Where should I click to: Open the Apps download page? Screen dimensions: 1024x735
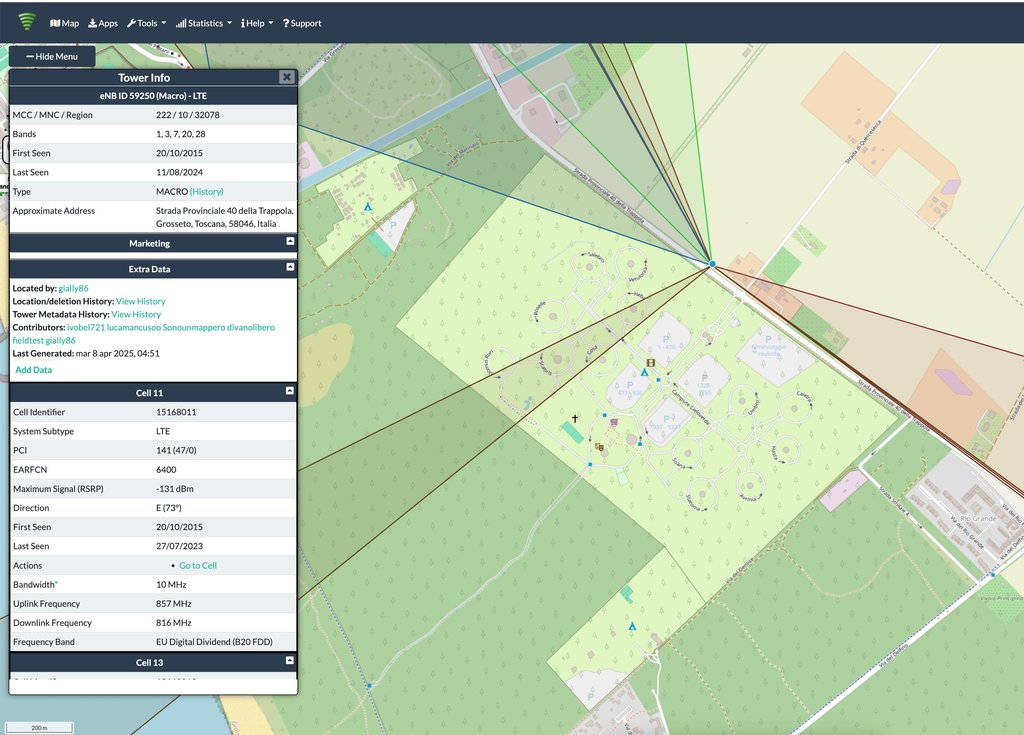[103, 23]
